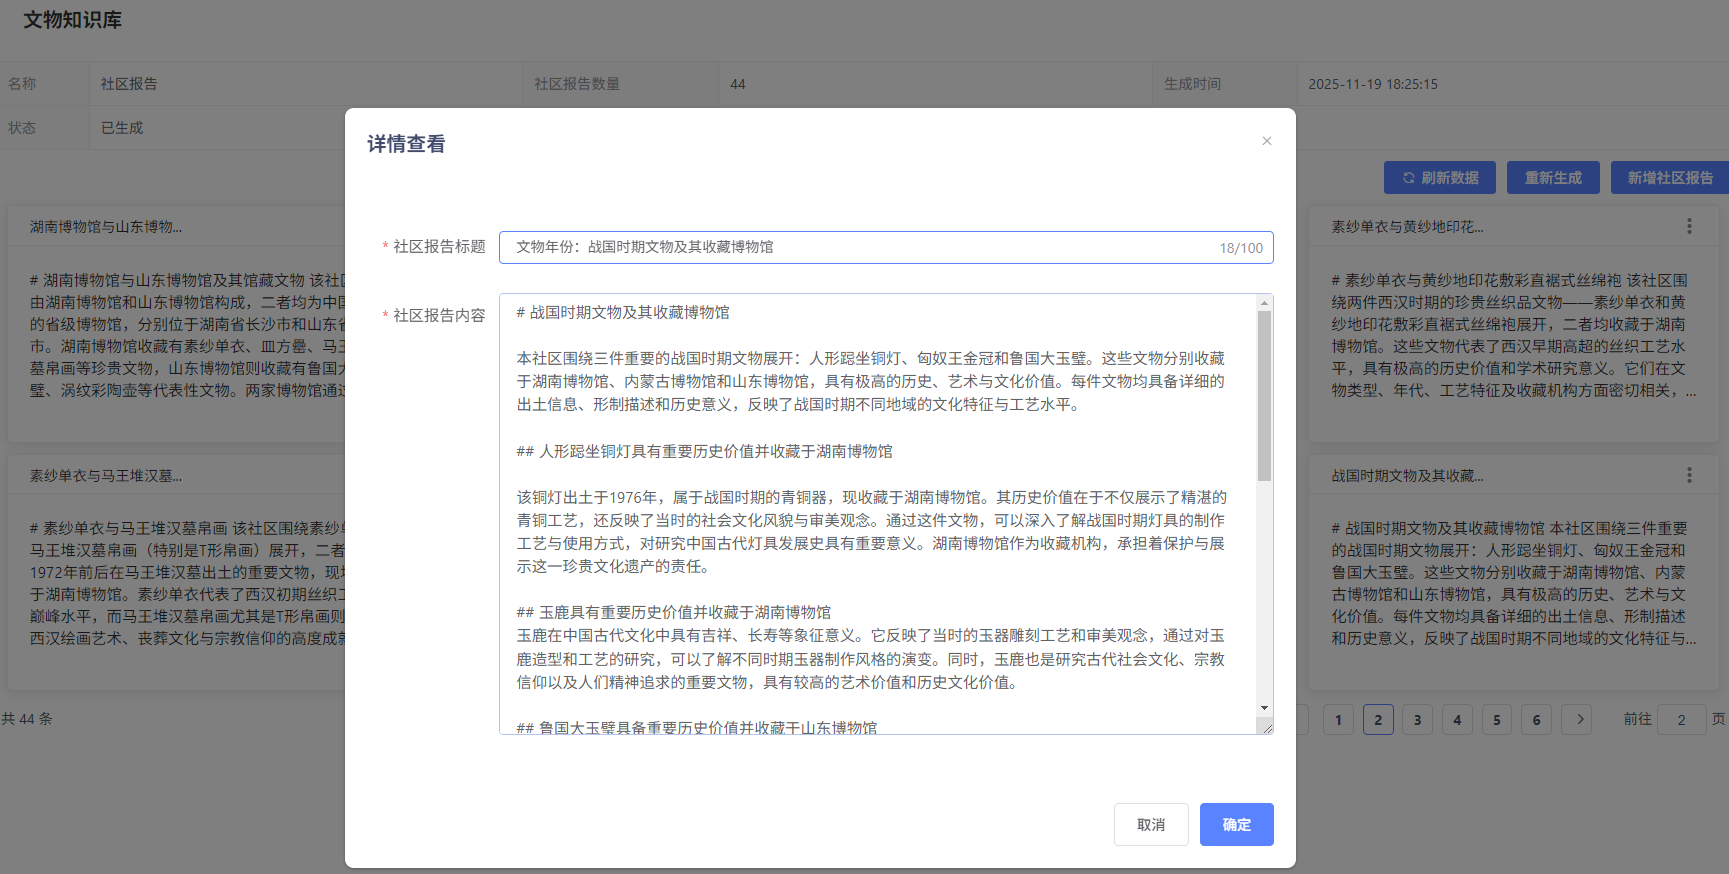Click inside the 社区报告内容 text area
The height and width of the screenshot is (874, 1729).
tap(878, 514)
